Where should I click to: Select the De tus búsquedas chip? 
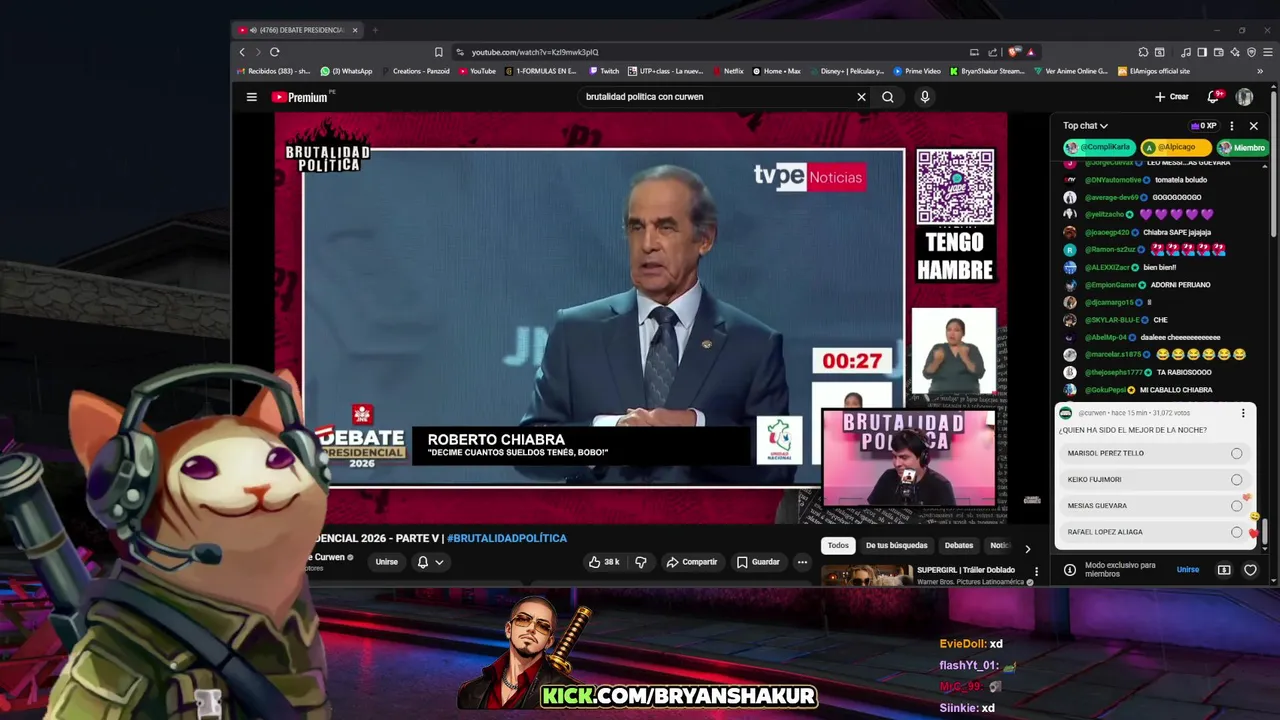(897, 545)
